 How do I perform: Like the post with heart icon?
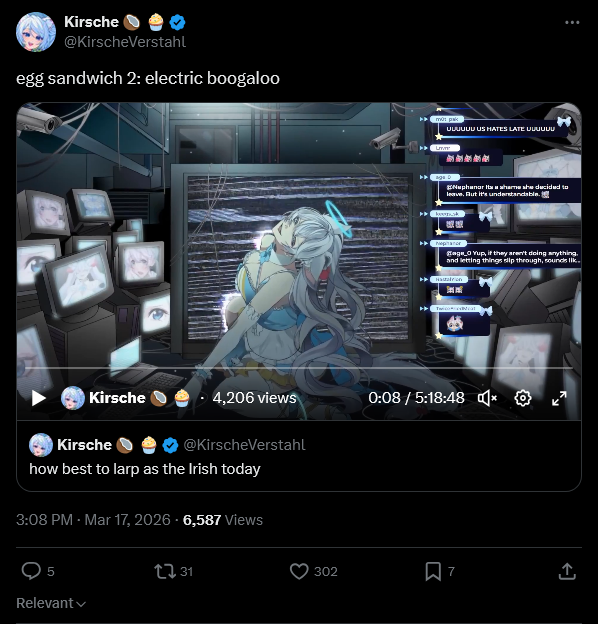point(299,571)
